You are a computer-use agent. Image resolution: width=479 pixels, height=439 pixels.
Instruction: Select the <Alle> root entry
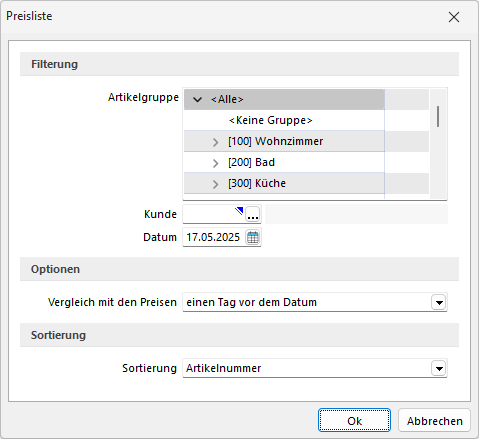tap(227, 99)
